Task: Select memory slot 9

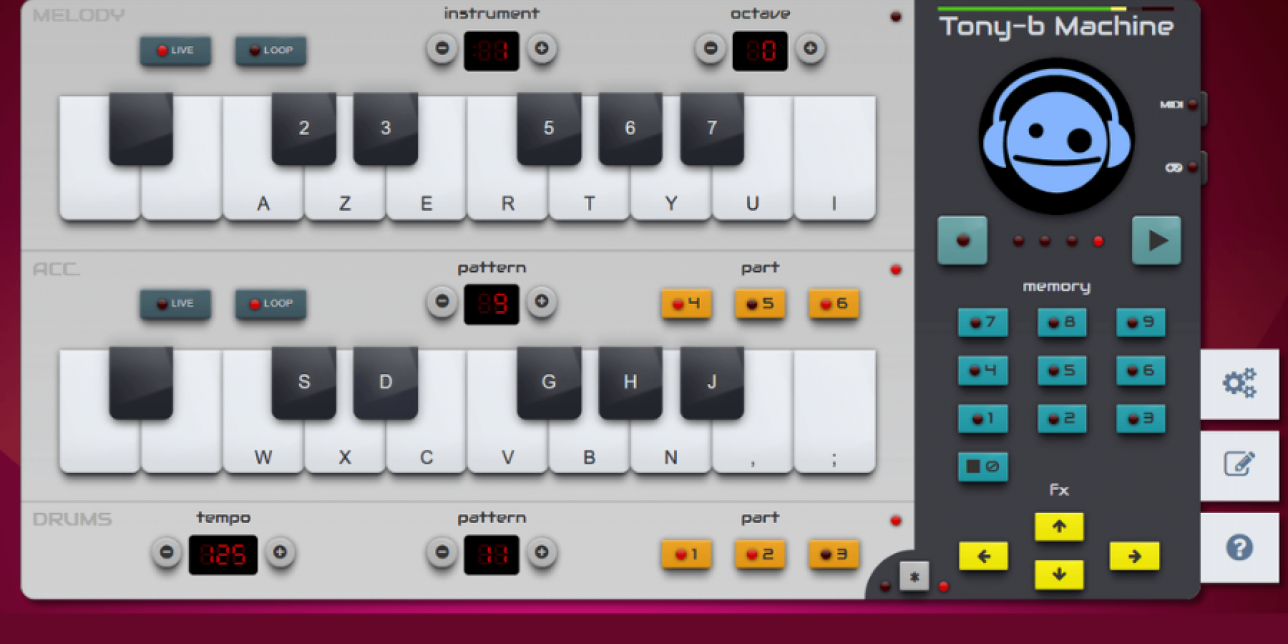Action: pos(1141,322)
